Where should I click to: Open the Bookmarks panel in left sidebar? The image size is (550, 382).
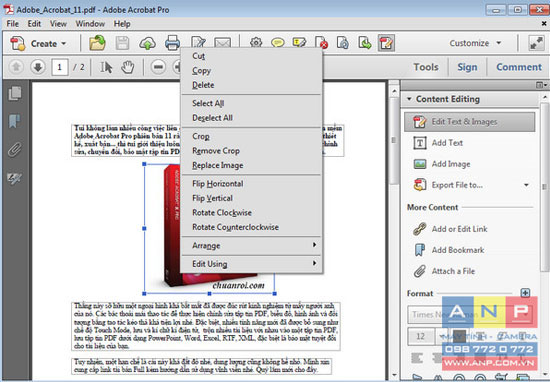(x=15, y=121)
